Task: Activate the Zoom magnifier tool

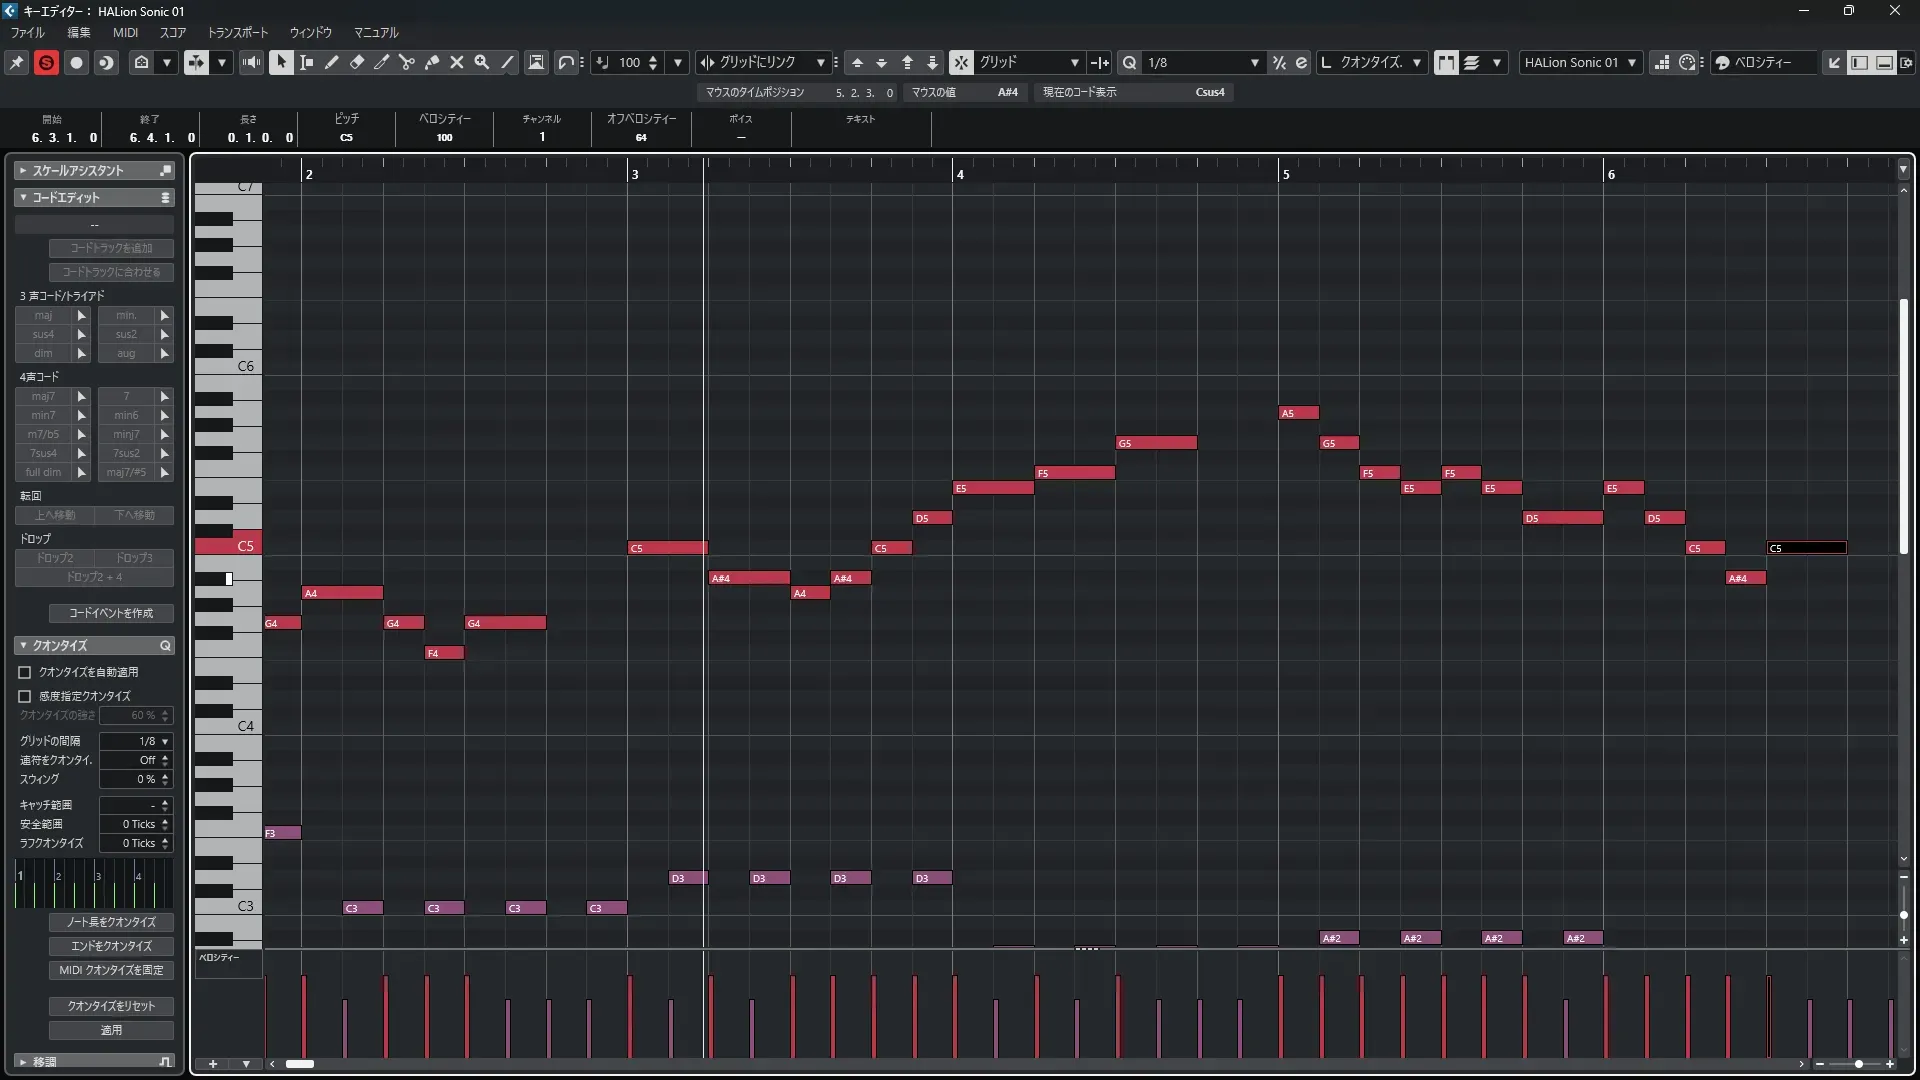Action: pyautogui.click(x=482, y=62)
